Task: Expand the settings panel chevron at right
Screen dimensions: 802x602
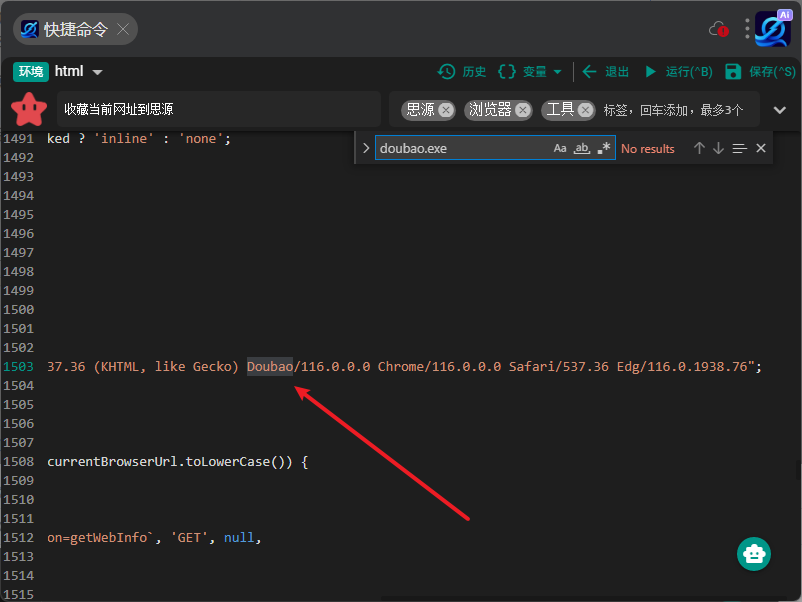Action: (780, 110)
